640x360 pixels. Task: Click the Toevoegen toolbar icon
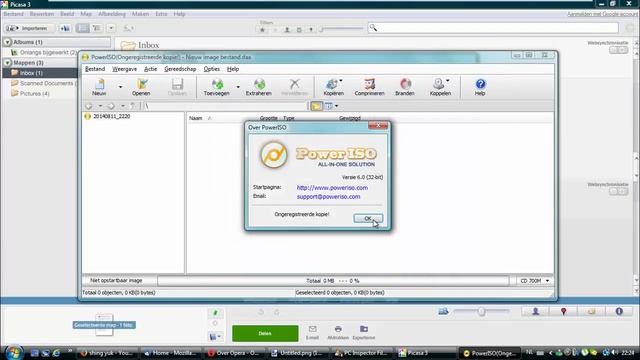[217, 87]
